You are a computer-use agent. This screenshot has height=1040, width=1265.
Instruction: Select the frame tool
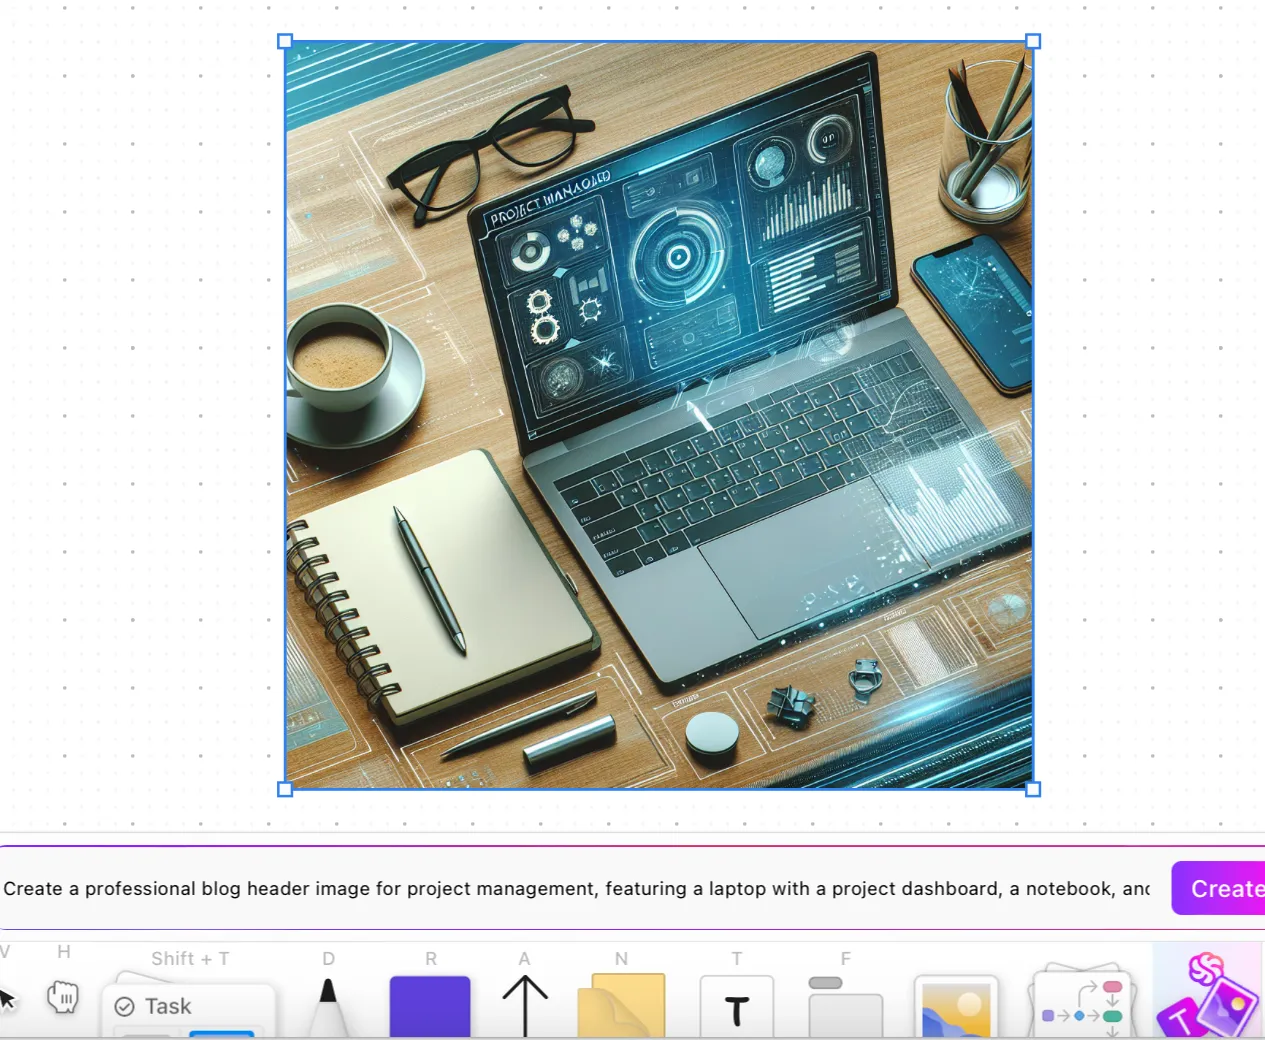click(x=845, y=1008)
